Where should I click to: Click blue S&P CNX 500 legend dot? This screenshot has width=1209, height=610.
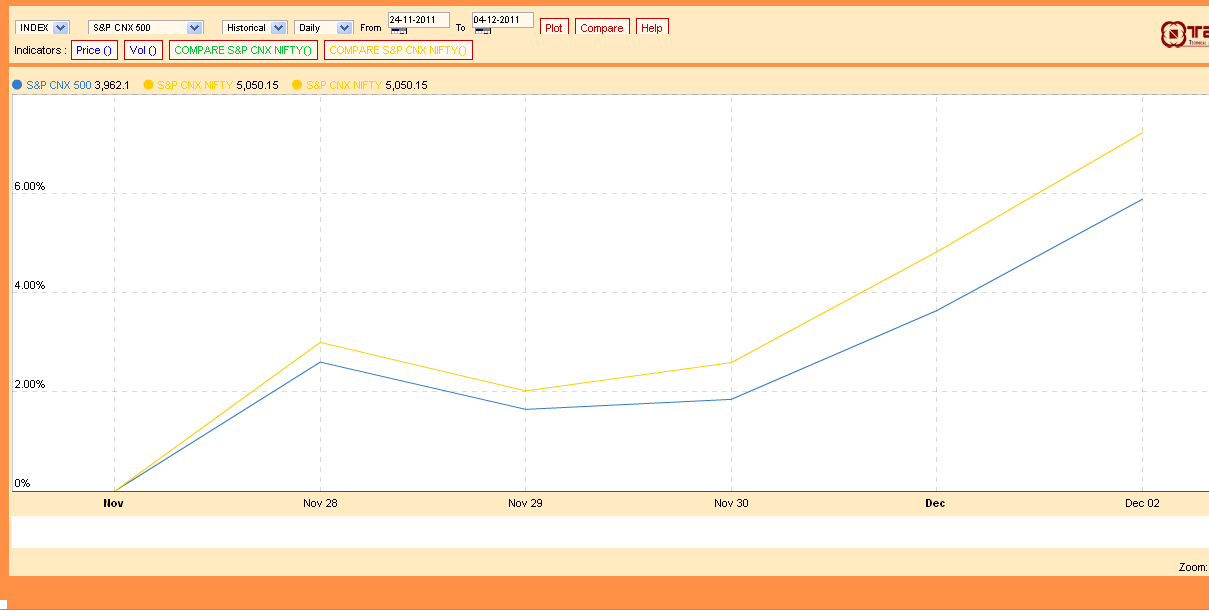point(17,85)
